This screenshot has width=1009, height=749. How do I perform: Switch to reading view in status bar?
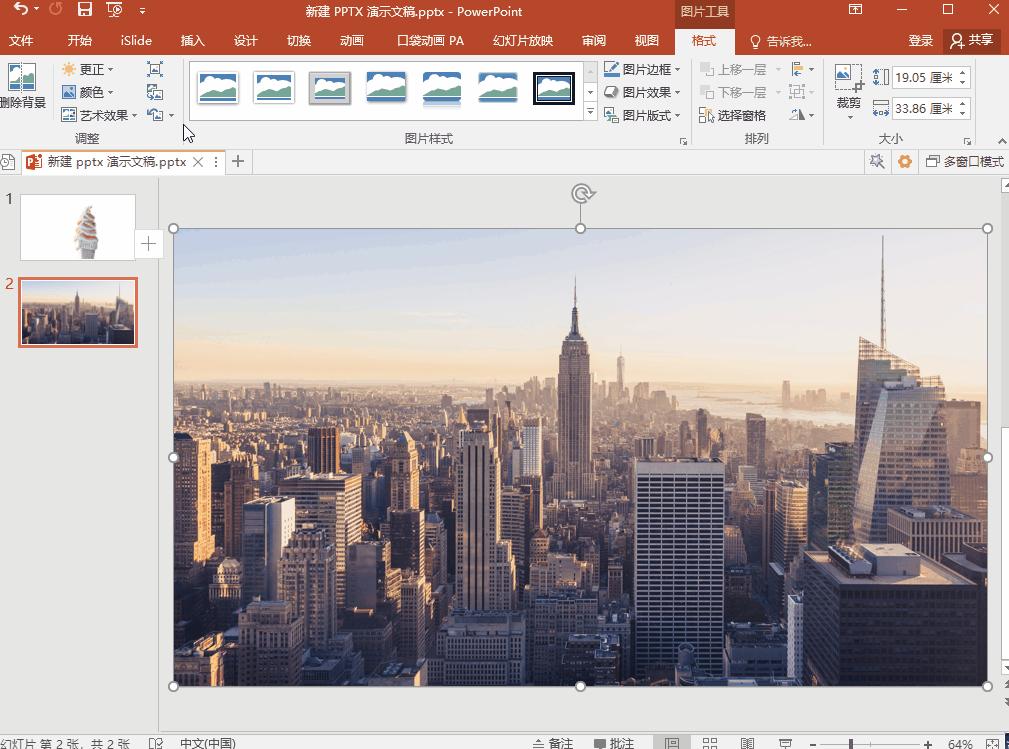coord(747,743)
